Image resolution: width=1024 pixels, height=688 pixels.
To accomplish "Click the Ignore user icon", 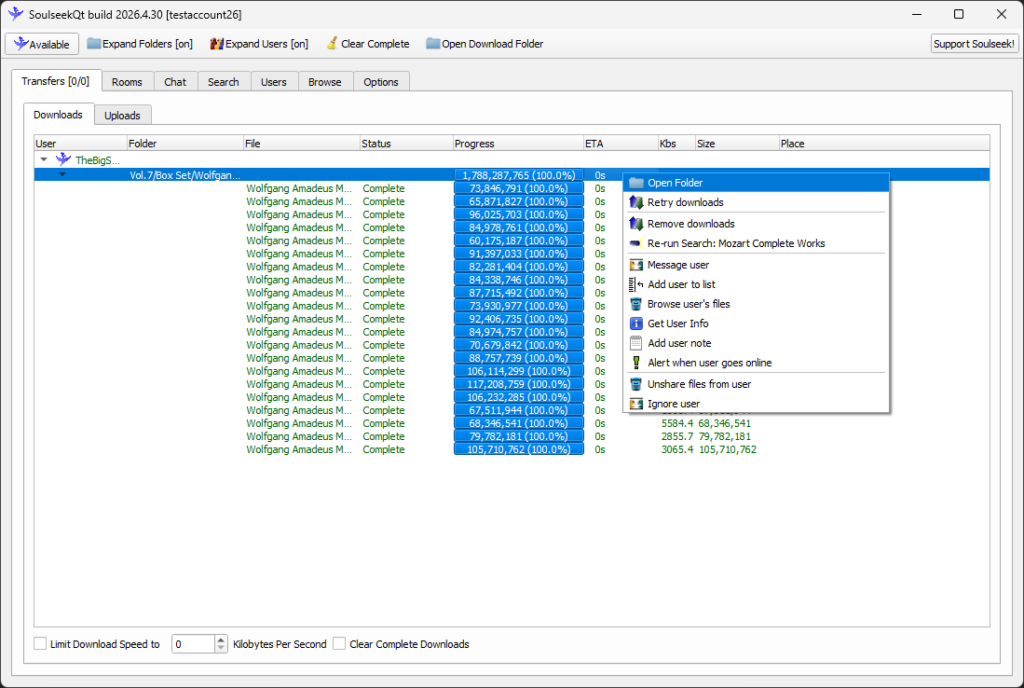I will tap(636, 404).
